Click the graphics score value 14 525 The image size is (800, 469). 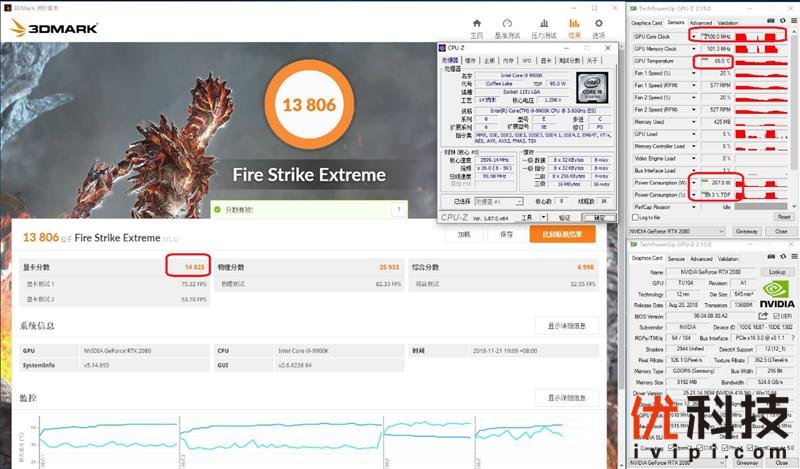point(194,267)
